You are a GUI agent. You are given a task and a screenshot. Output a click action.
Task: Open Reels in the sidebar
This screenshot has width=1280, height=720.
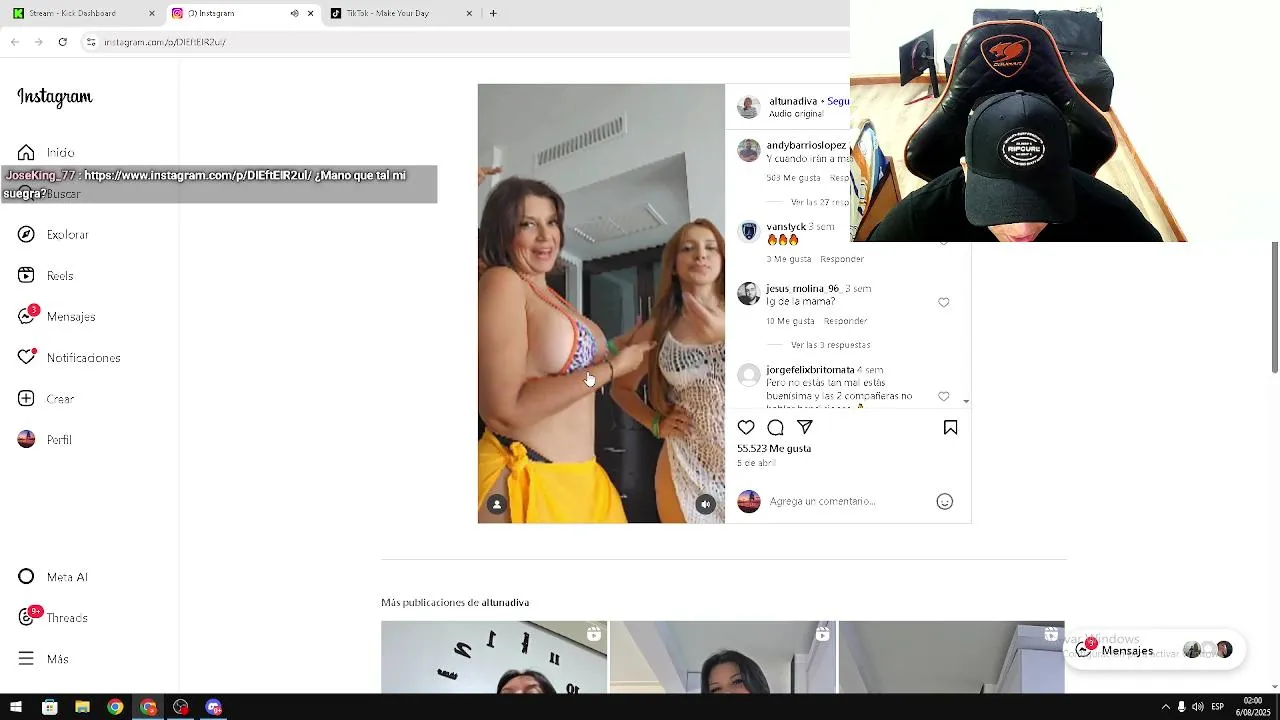click(x=46, y=275)
